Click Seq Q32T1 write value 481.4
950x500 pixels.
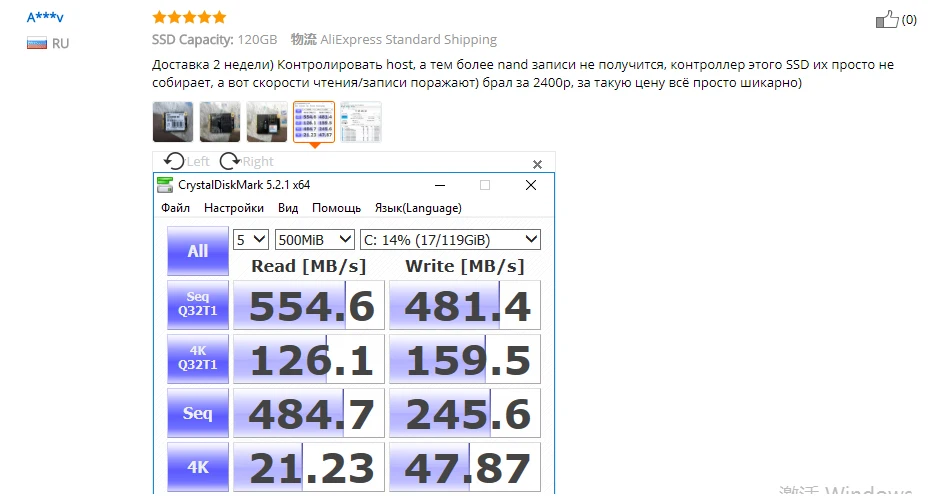465,305
